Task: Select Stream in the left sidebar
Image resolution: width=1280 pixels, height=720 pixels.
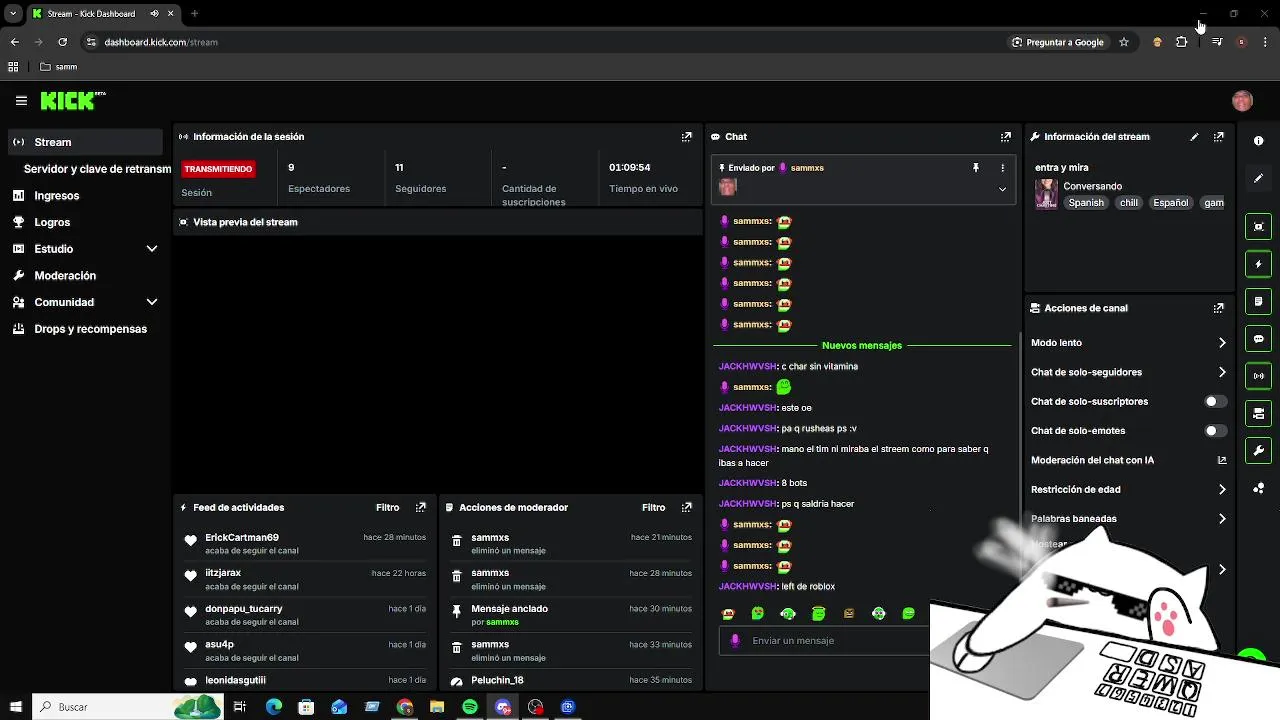Action: pyautogui.click(x=85, y=142)
